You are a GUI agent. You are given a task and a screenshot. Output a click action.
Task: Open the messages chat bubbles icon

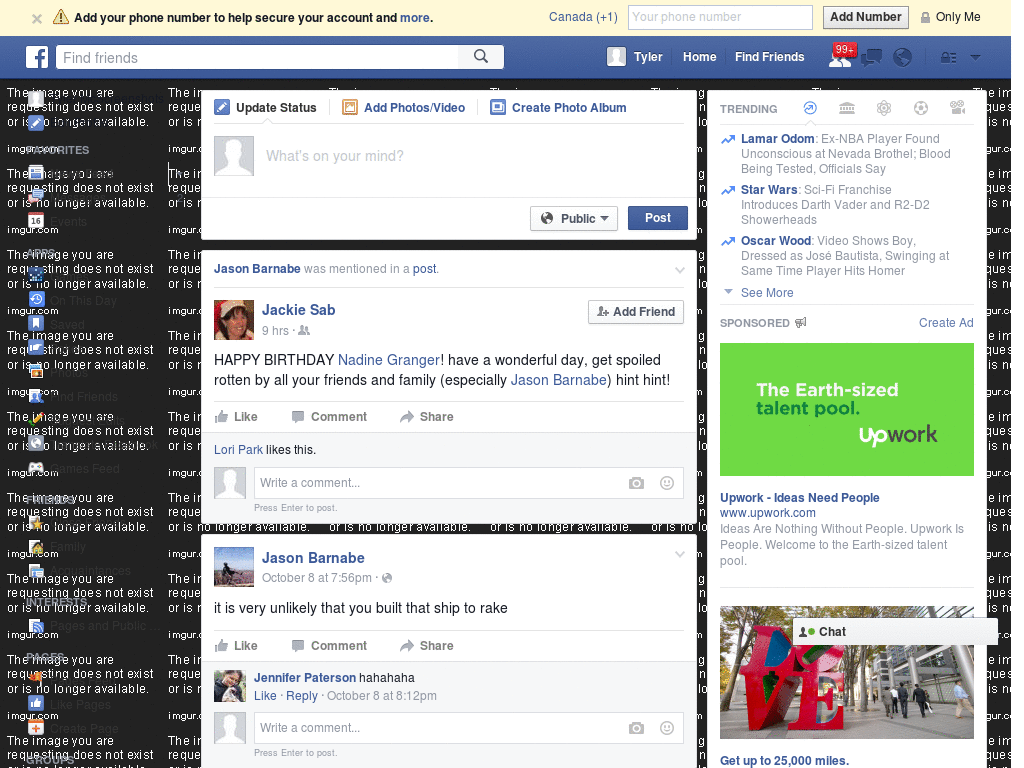tap(871, 57)
